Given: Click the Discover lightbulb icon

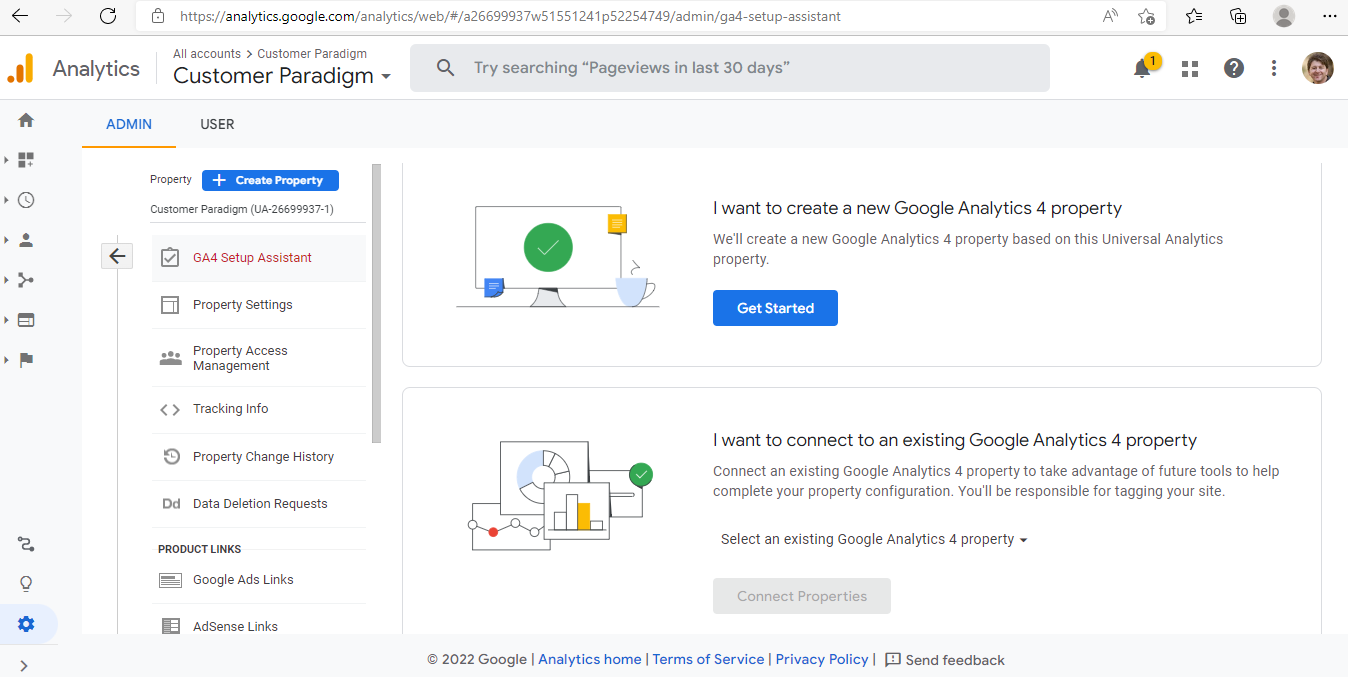Looking at the screenshot, I should pyautogui.click(x=26, y=584).
